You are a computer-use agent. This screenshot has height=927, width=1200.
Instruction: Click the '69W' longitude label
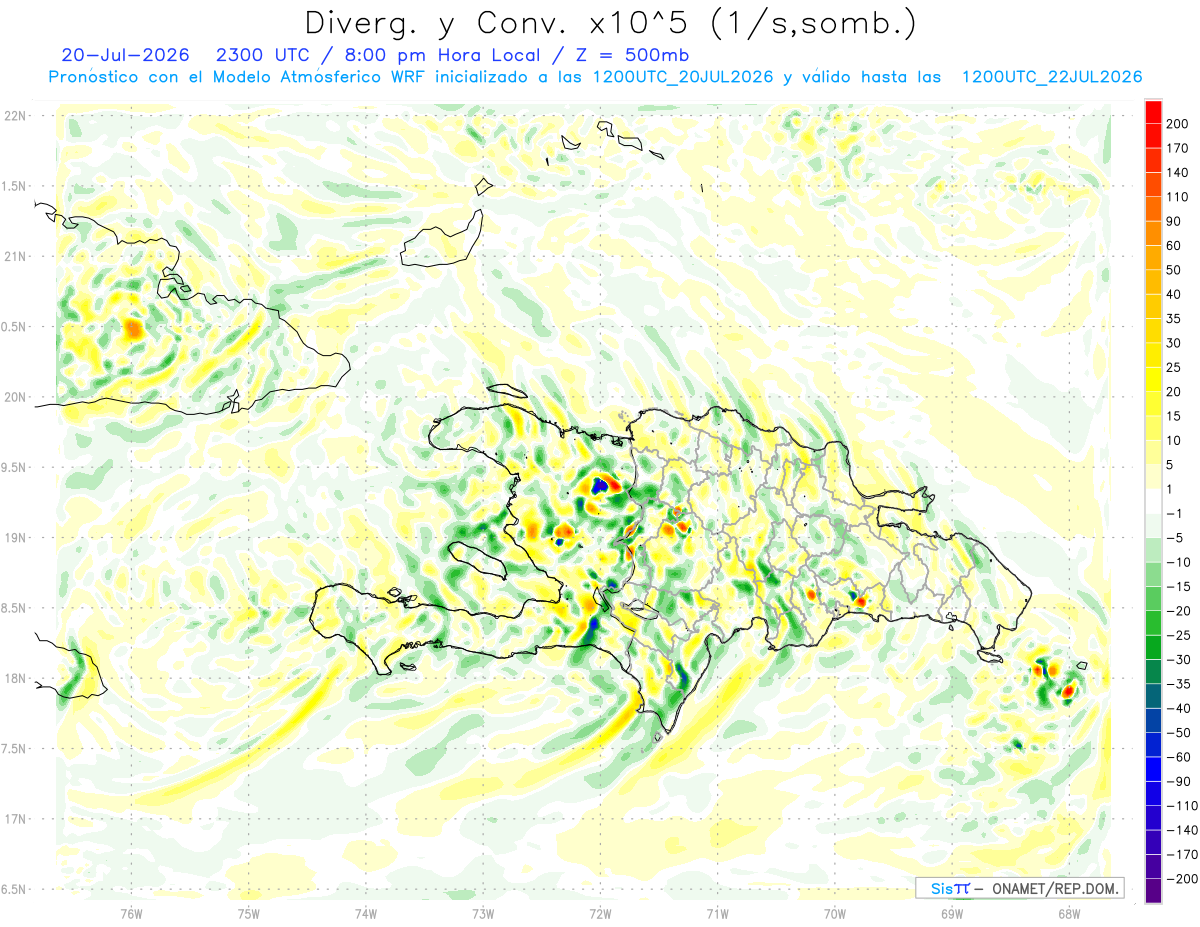click(x=951, y=912)
